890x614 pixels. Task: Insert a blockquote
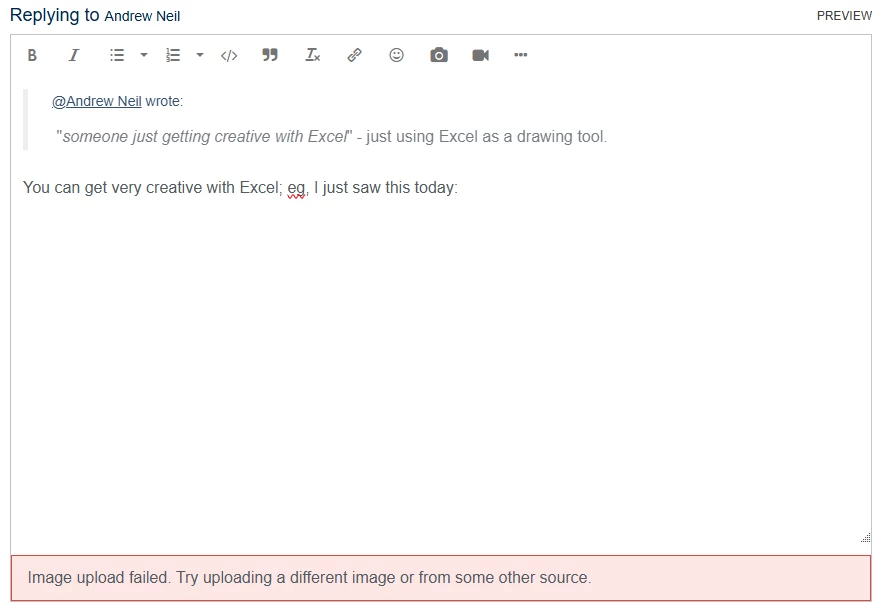[x=270, y=55]
